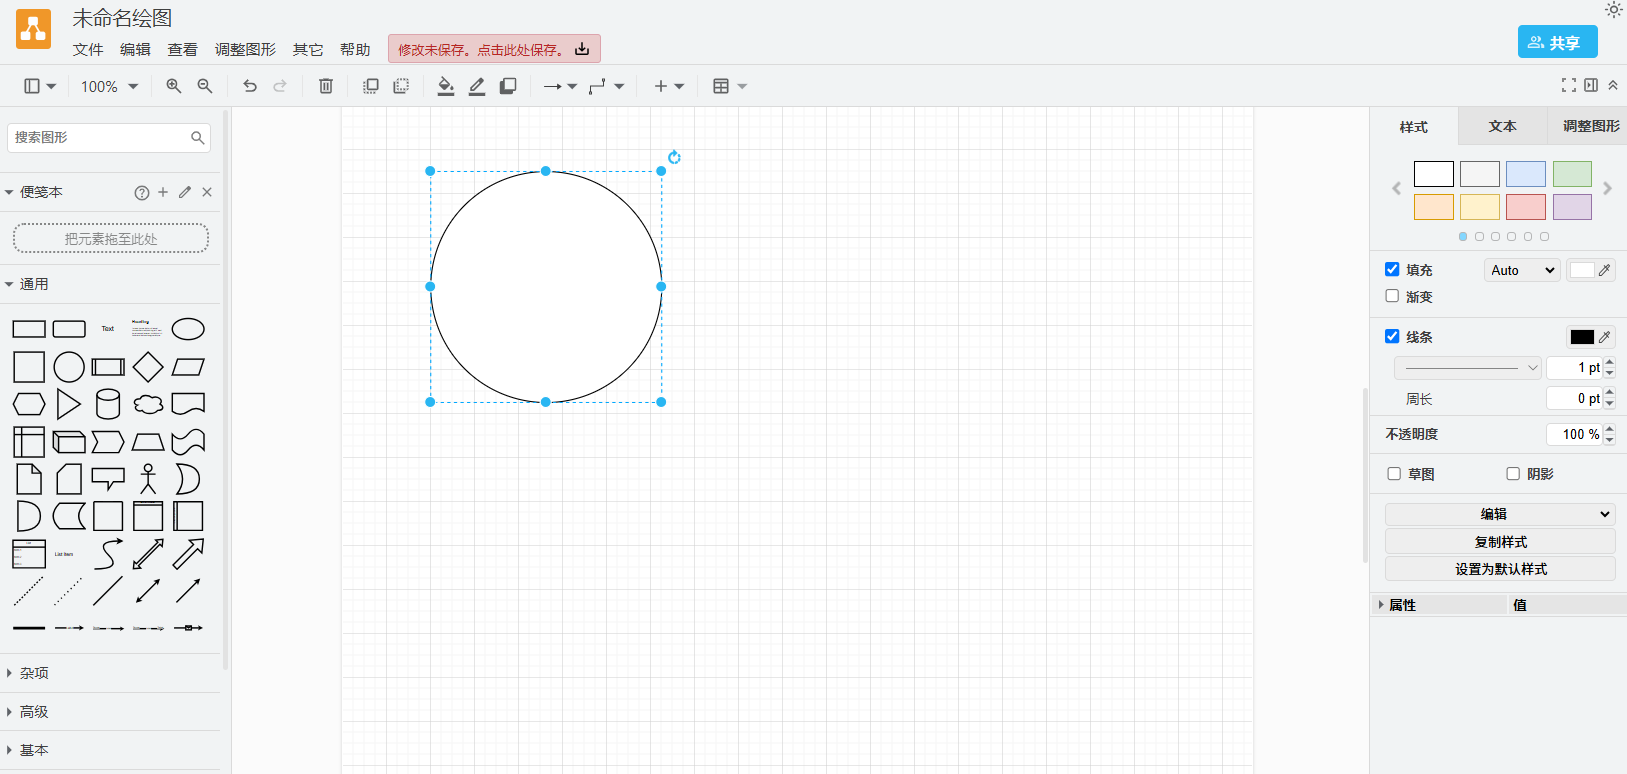1627x774 pixels.
Task: Click the 共享 share button
Action: coord(1557,42)
